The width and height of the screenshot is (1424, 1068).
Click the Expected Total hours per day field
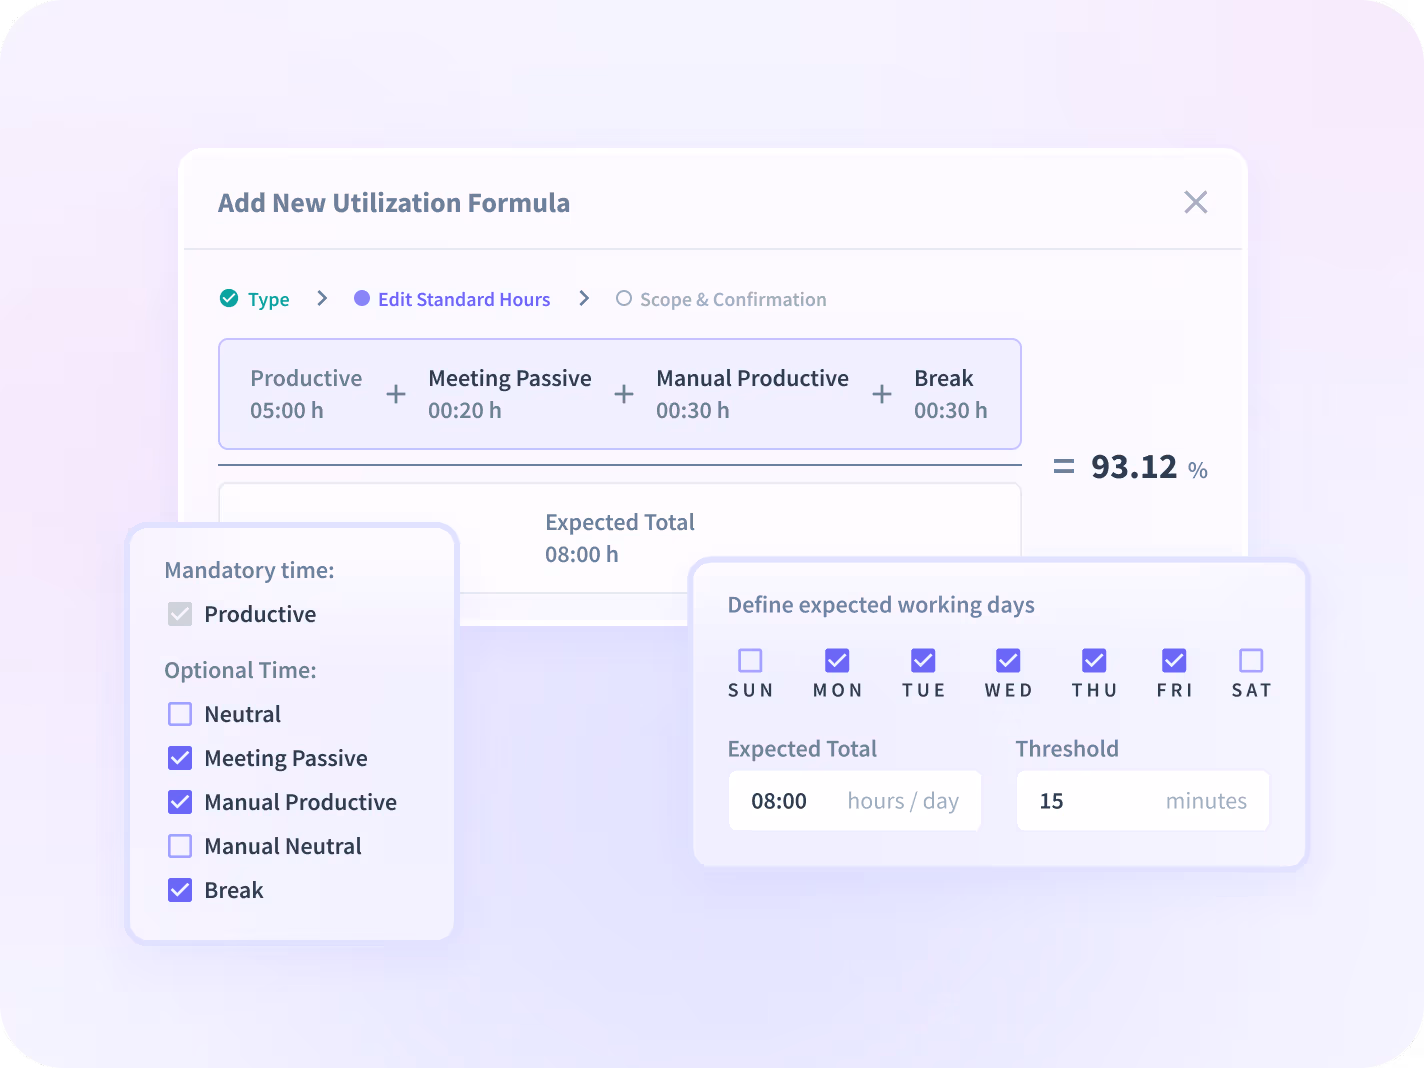click(x=855, y=801)
